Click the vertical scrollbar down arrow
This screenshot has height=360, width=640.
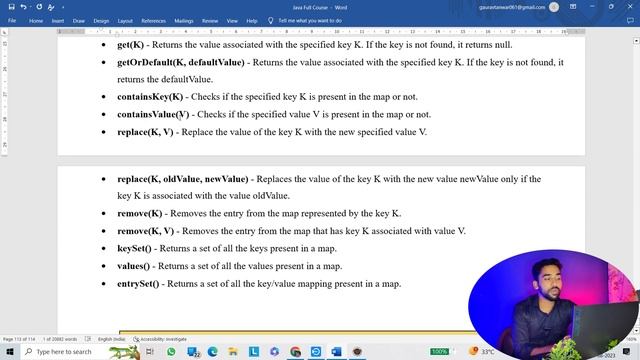click(x=636, y=331)
